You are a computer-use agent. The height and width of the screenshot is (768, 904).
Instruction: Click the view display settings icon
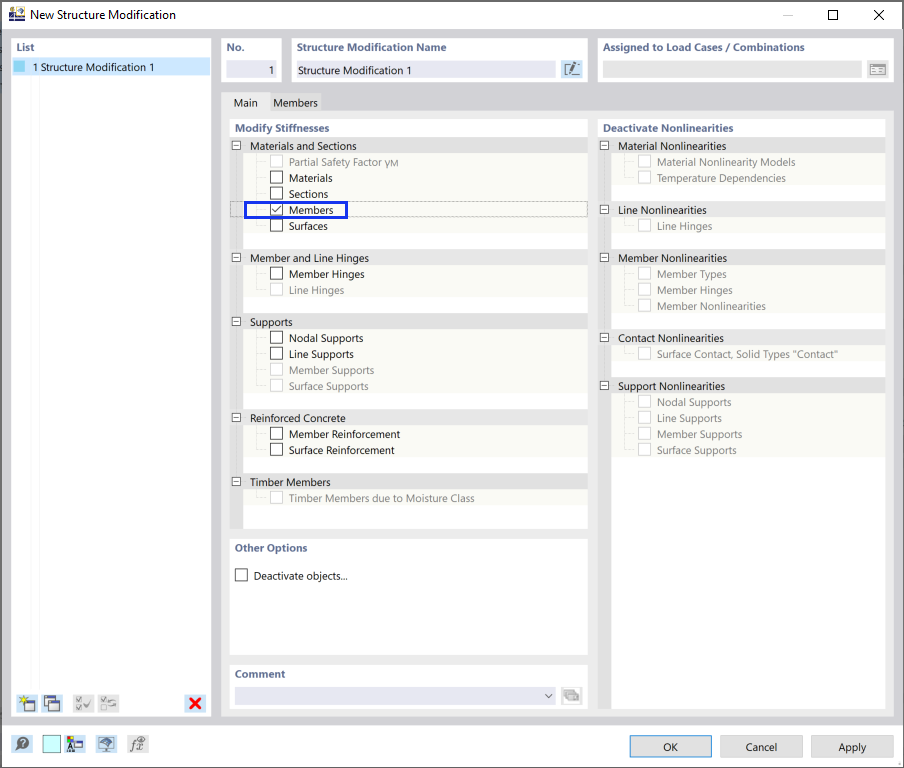click(106, 744)
